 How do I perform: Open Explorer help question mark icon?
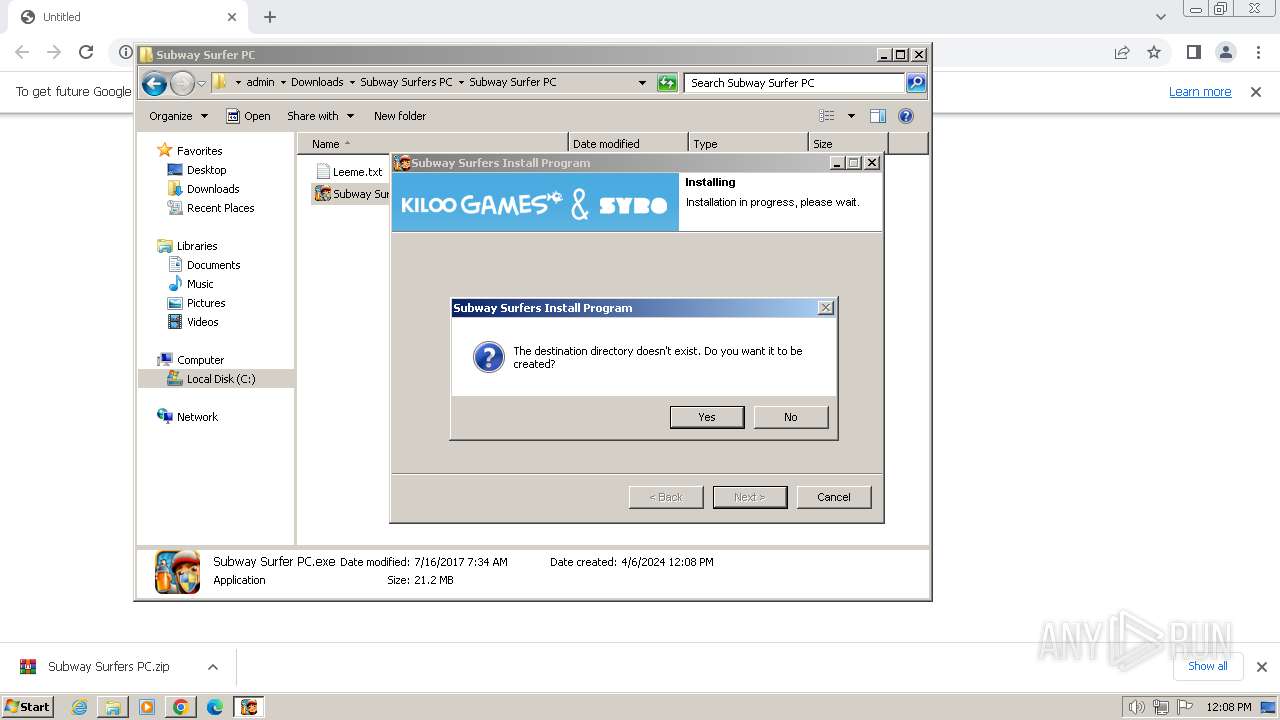coord(906,116)
